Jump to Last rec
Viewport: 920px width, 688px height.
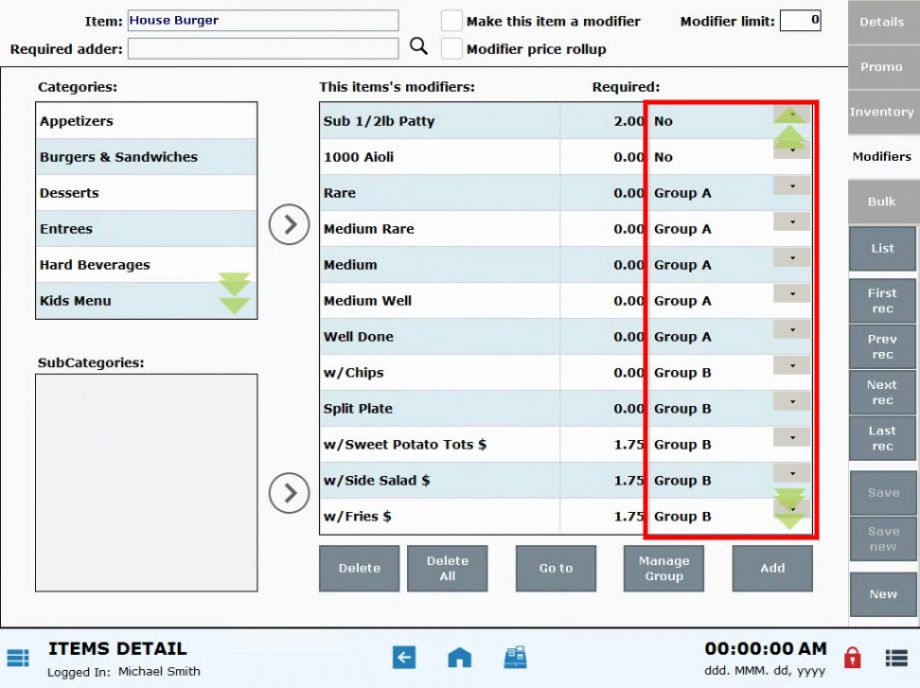tap(882, 438)
